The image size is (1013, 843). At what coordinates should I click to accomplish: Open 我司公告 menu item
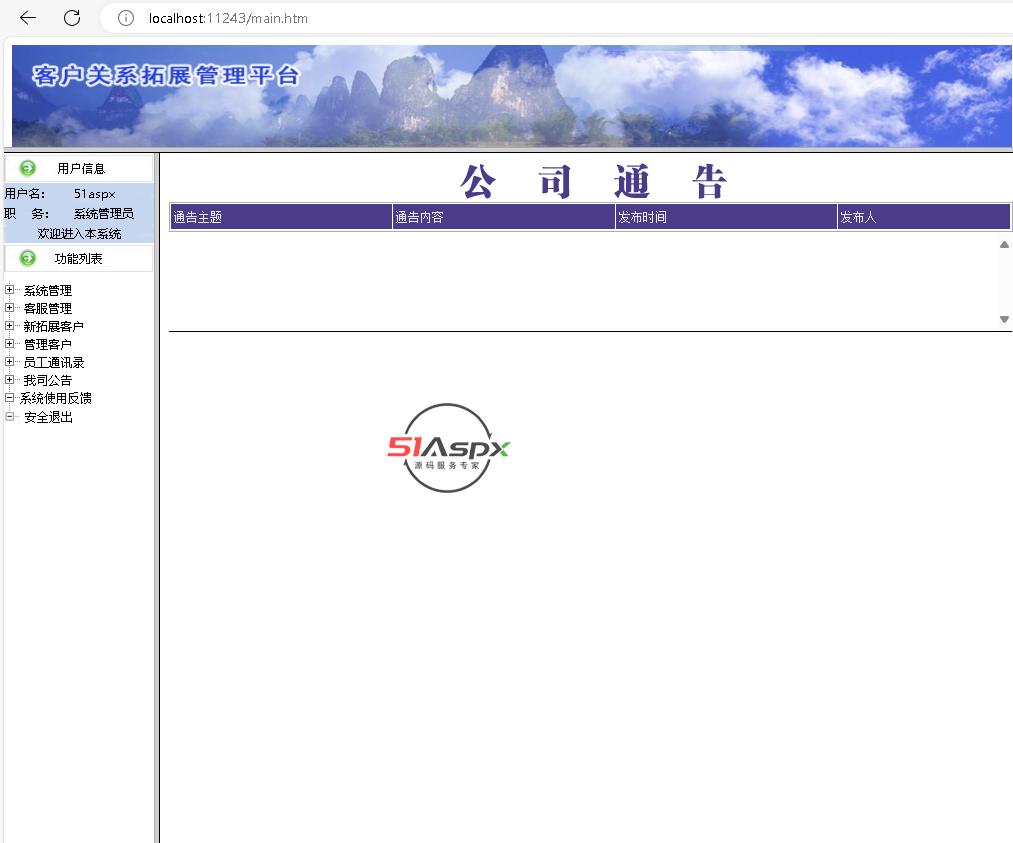tap(48, 380)
